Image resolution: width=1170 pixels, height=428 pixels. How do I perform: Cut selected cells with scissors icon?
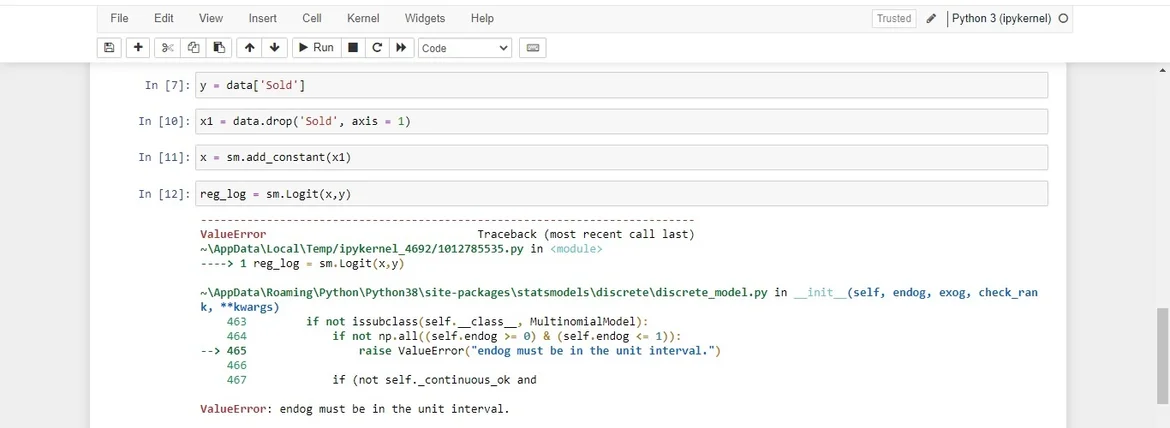coord(168,48)
